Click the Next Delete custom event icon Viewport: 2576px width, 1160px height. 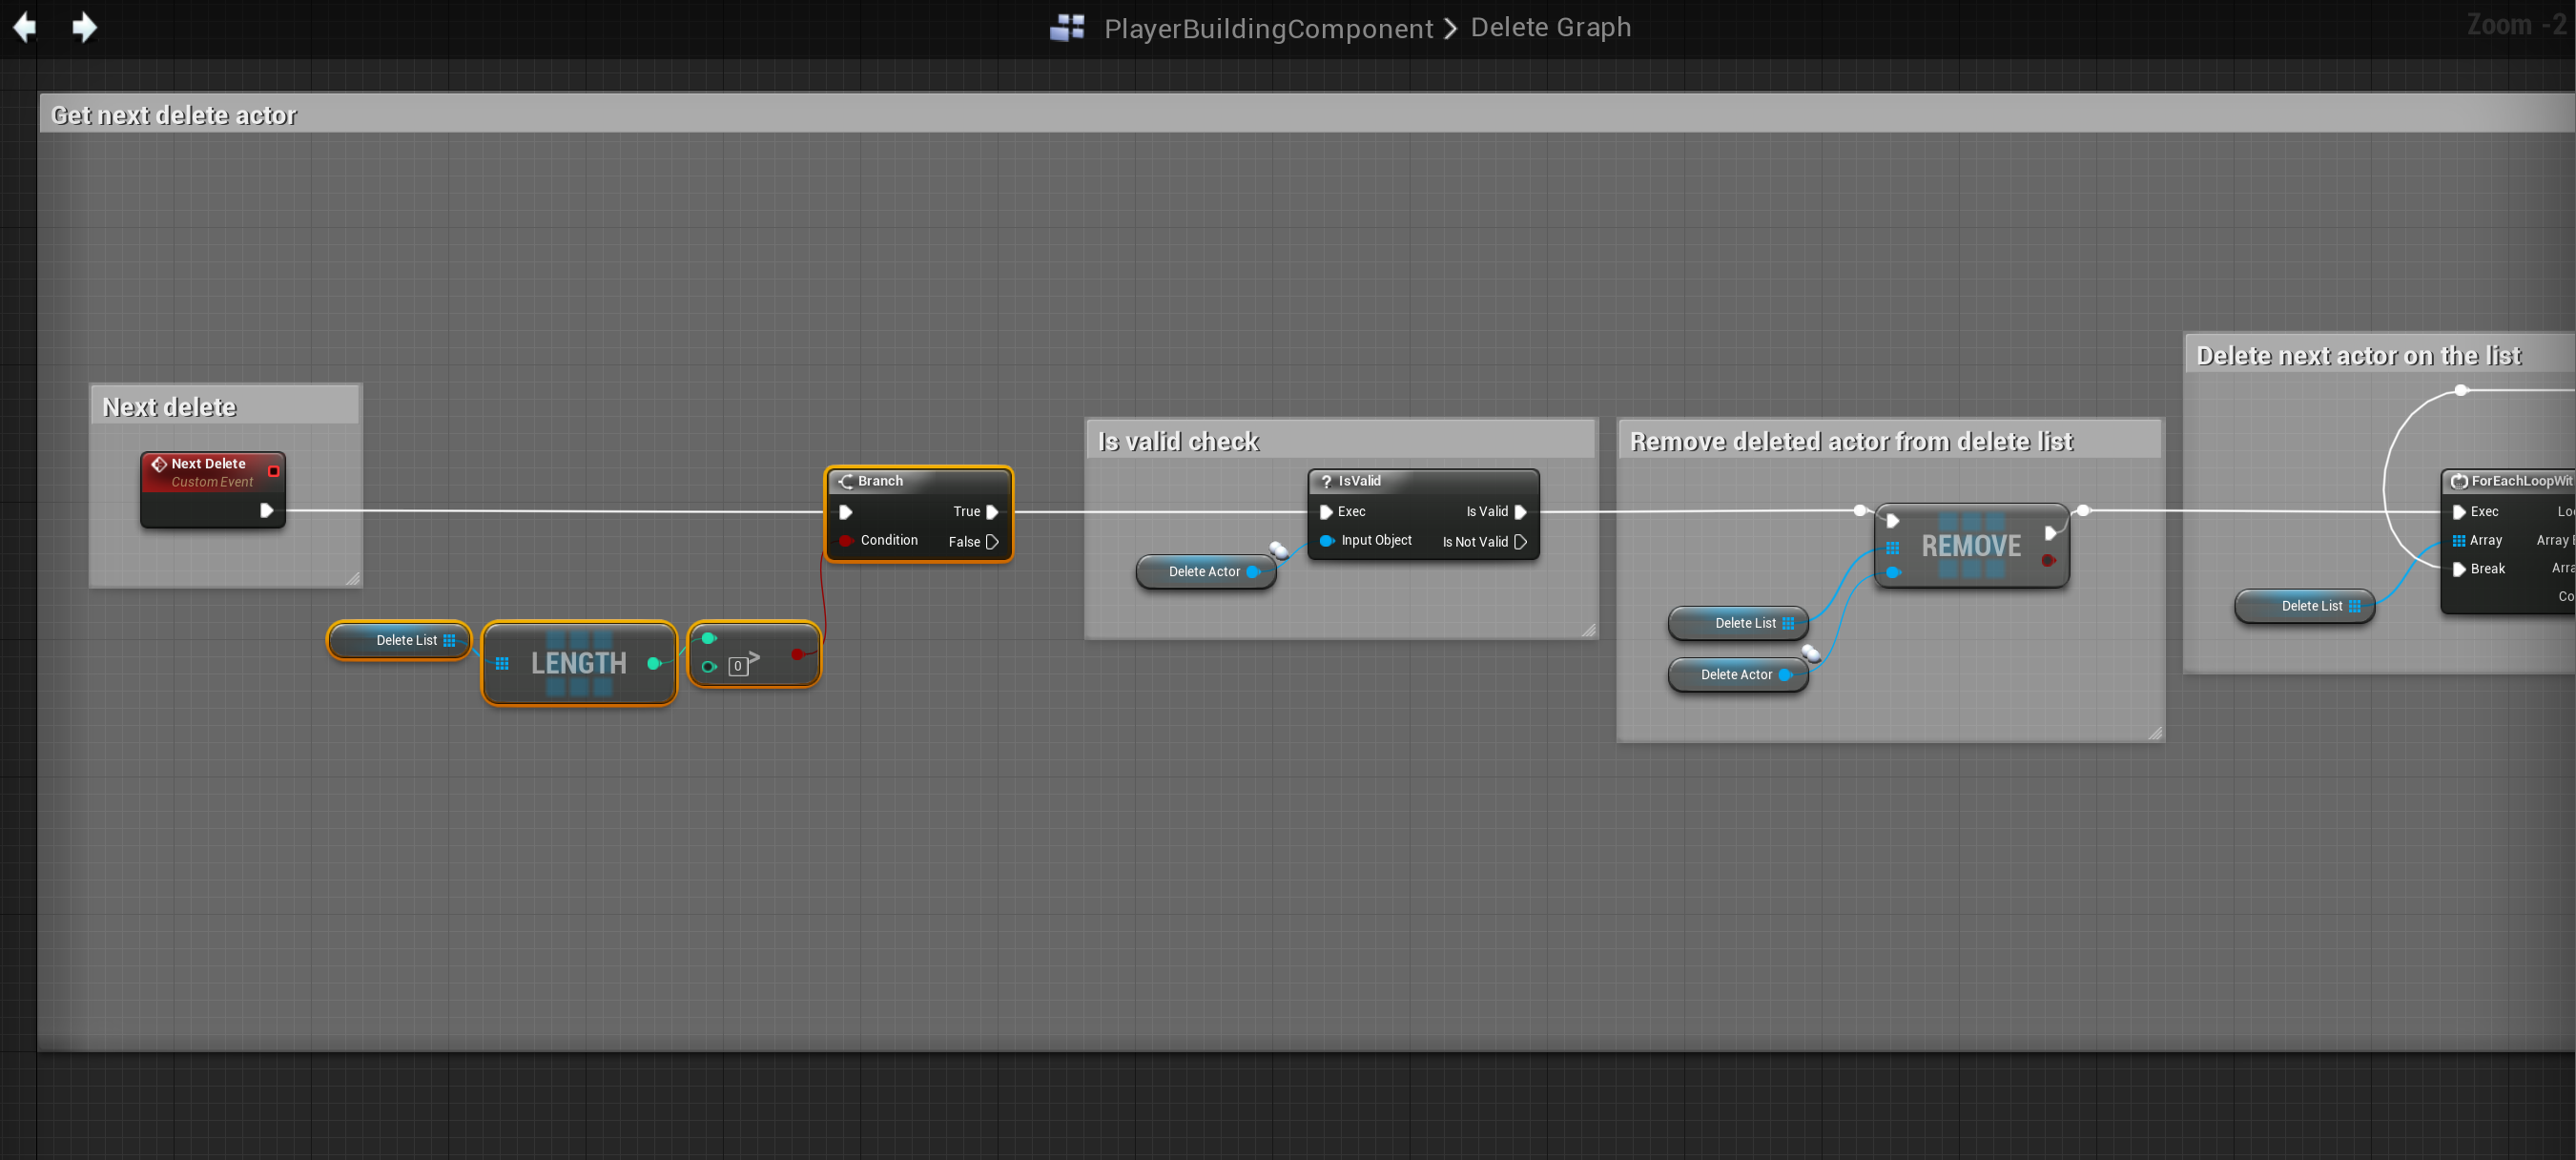159,464
